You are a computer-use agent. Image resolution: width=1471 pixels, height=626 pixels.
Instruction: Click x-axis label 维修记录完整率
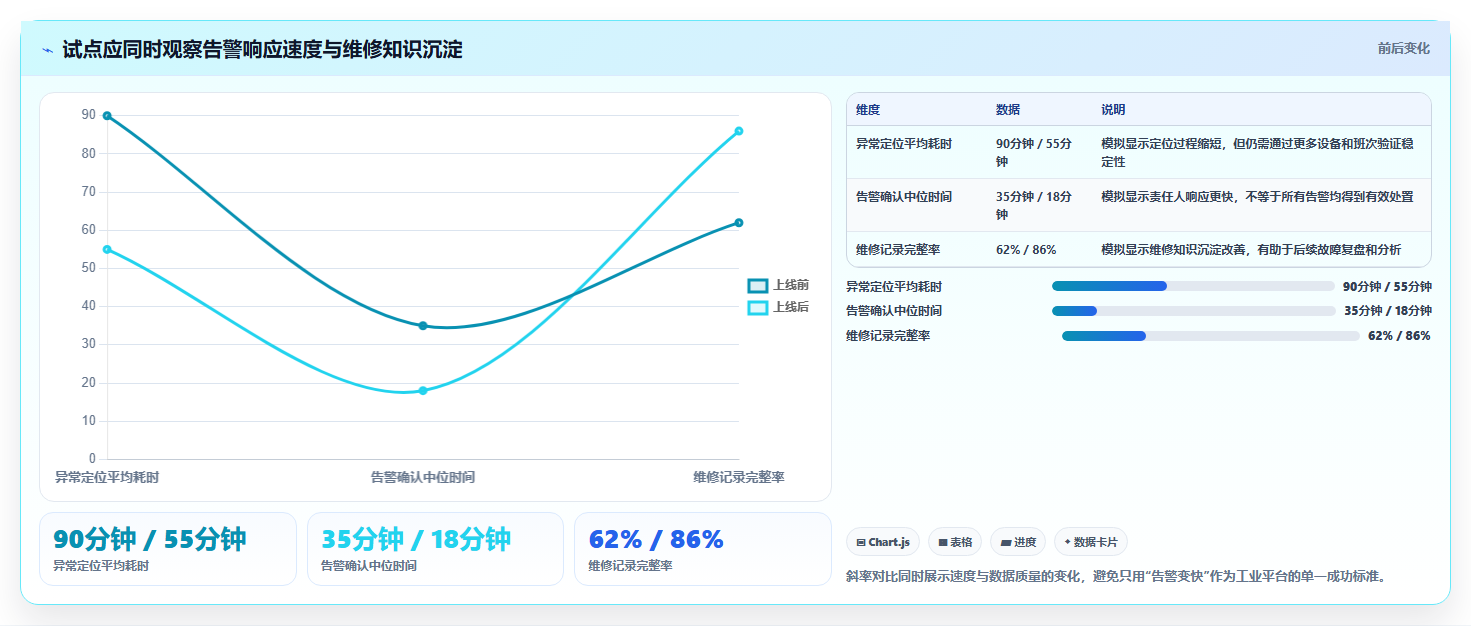pos(739,478)
